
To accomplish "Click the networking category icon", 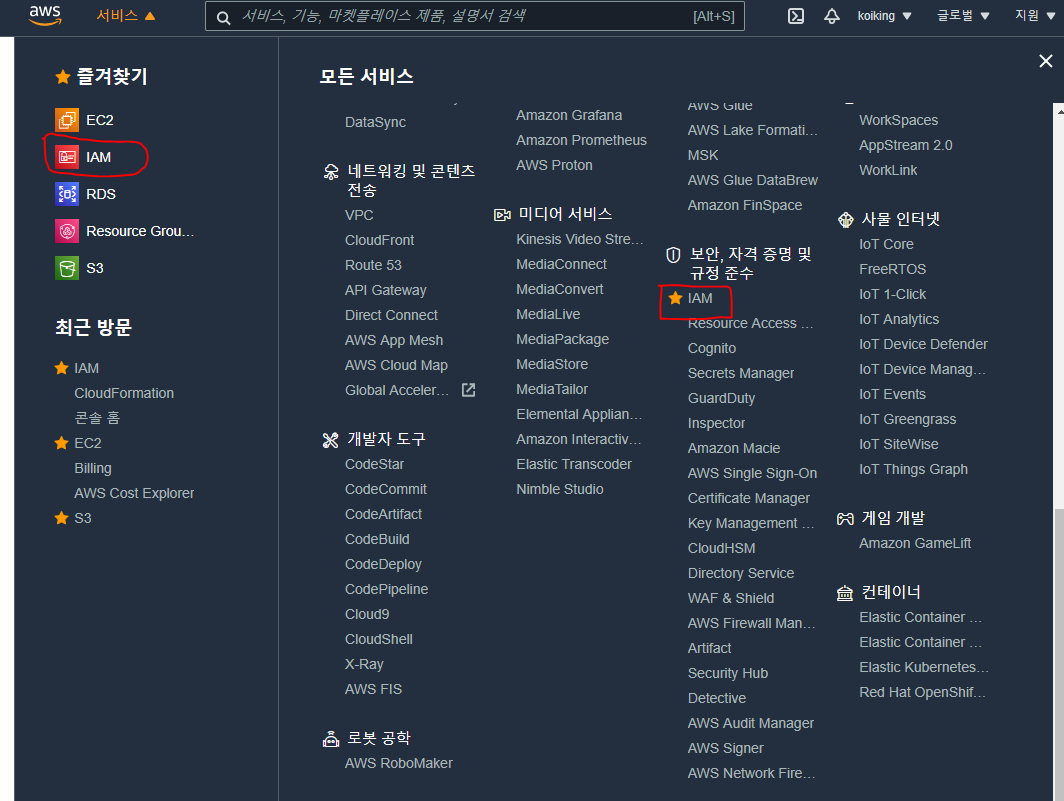I will [x=331, y=172].
